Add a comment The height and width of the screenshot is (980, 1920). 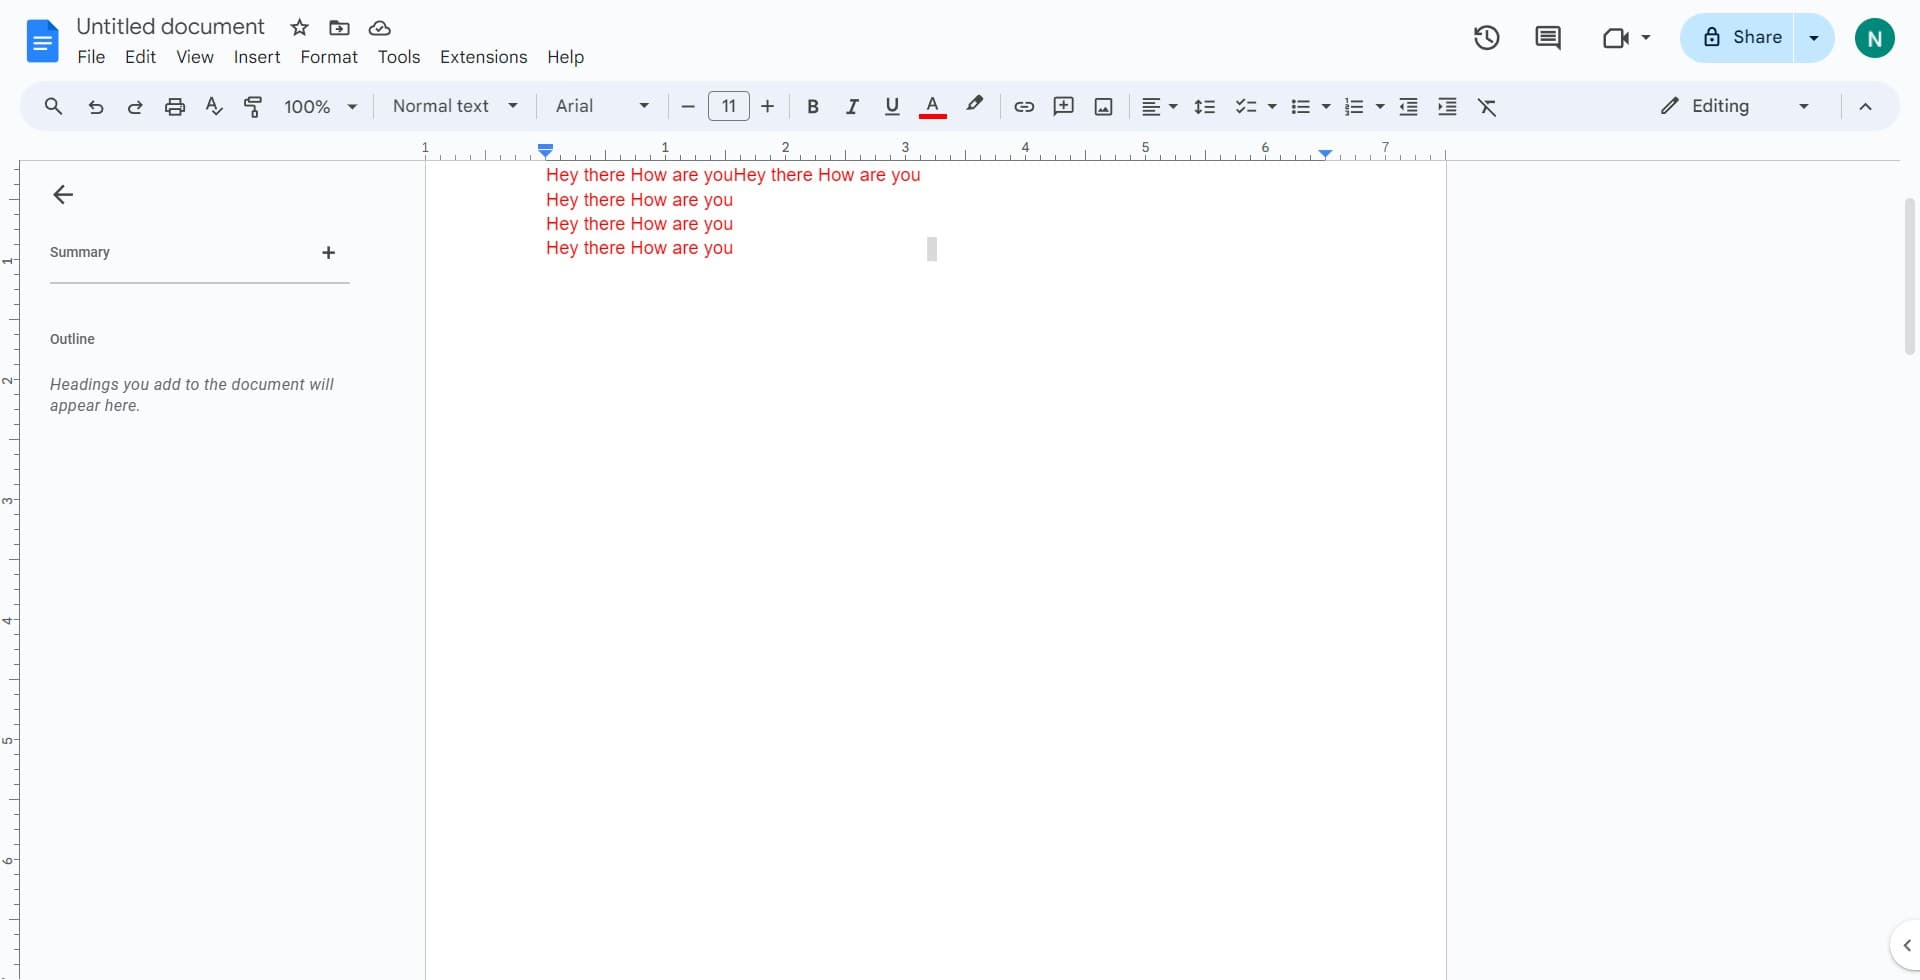[x=1063, y=106]
